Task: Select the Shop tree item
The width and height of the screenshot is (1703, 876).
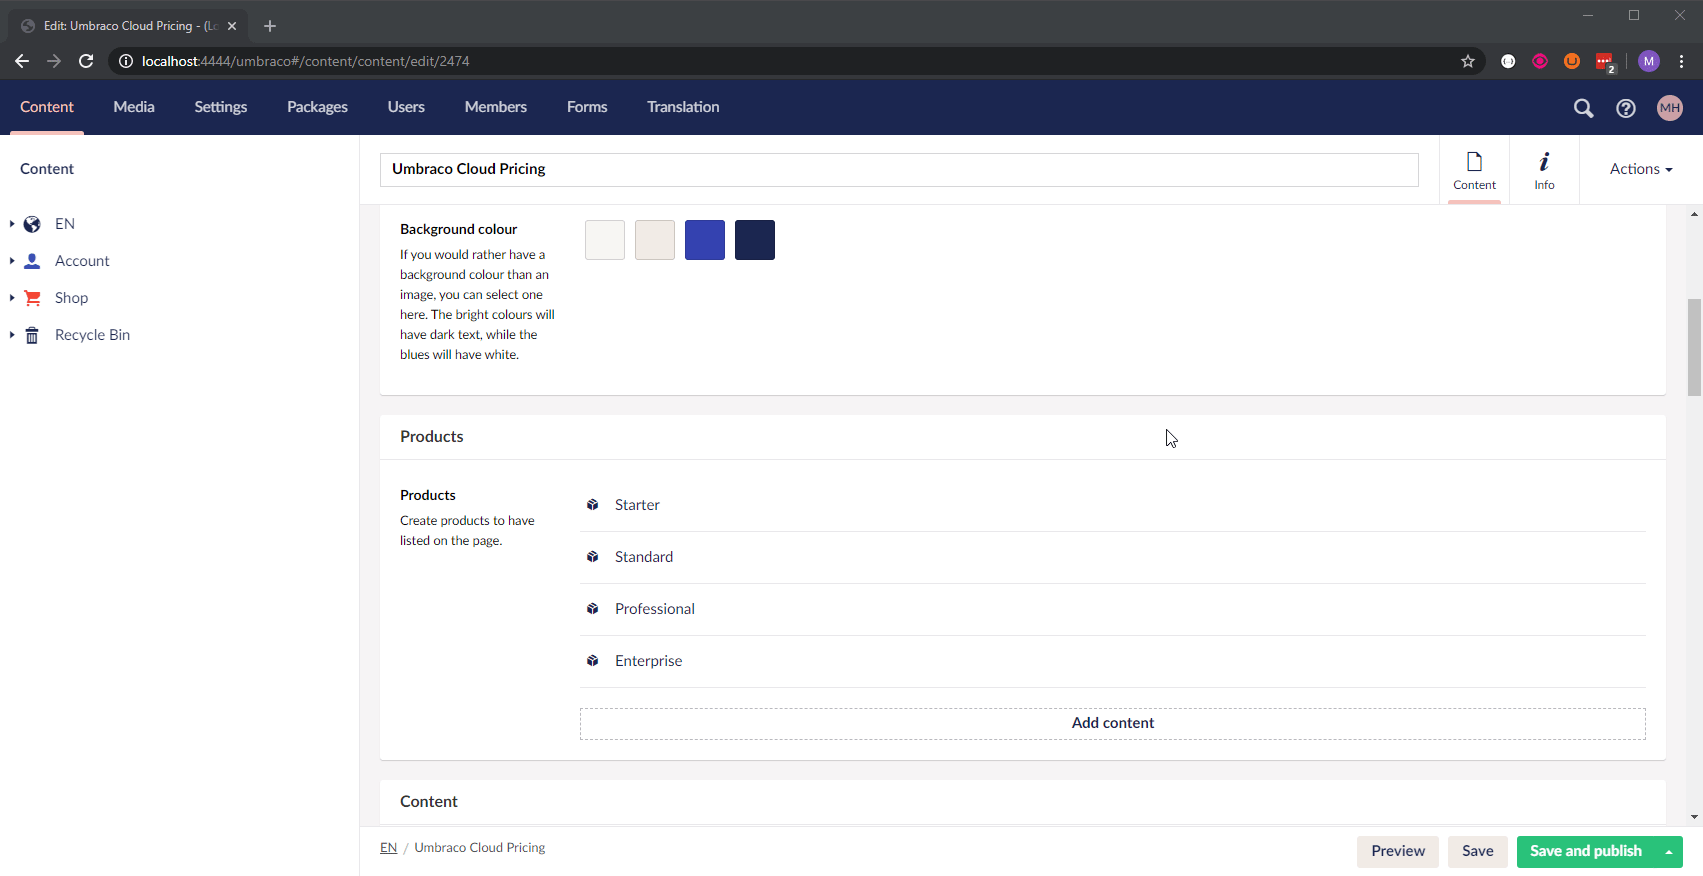Action: pyautogui.click(x=71, y=298)
